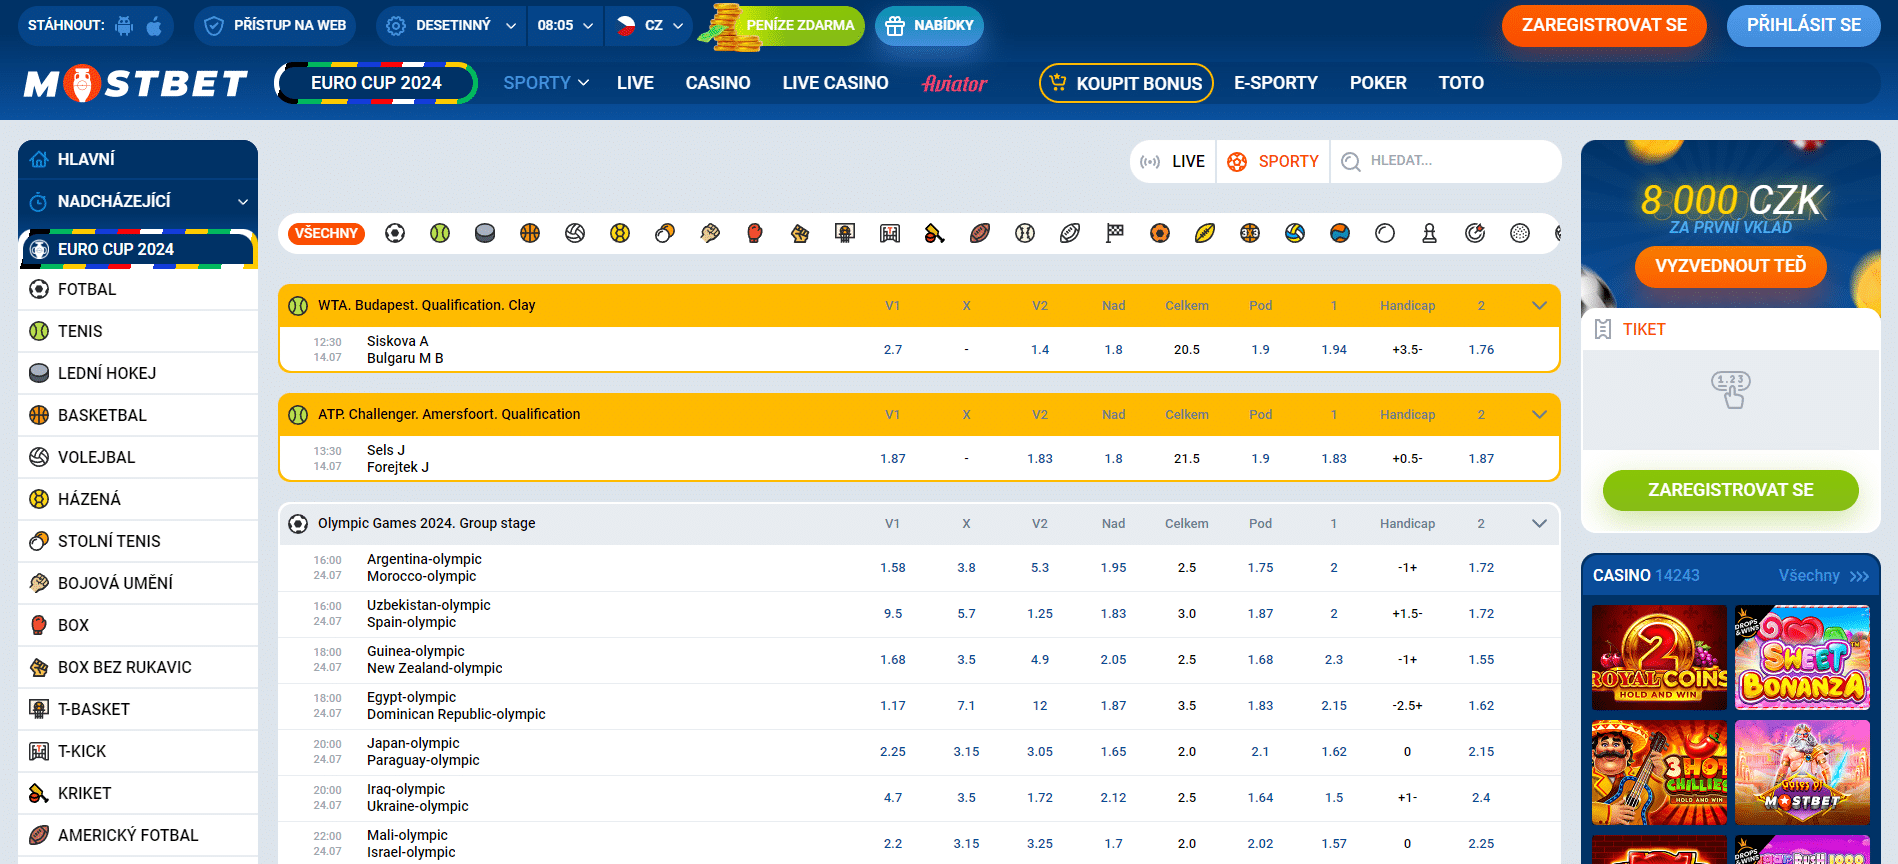Filter by the tennis ball icon

(440, 233)
